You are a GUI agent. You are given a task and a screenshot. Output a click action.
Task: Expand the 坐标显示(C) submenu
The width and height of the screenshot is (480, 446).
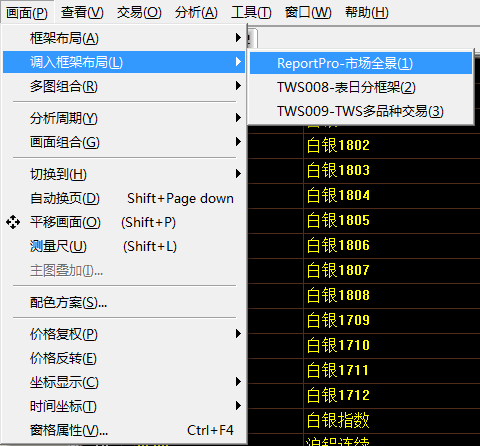click(x=124, y=382)
